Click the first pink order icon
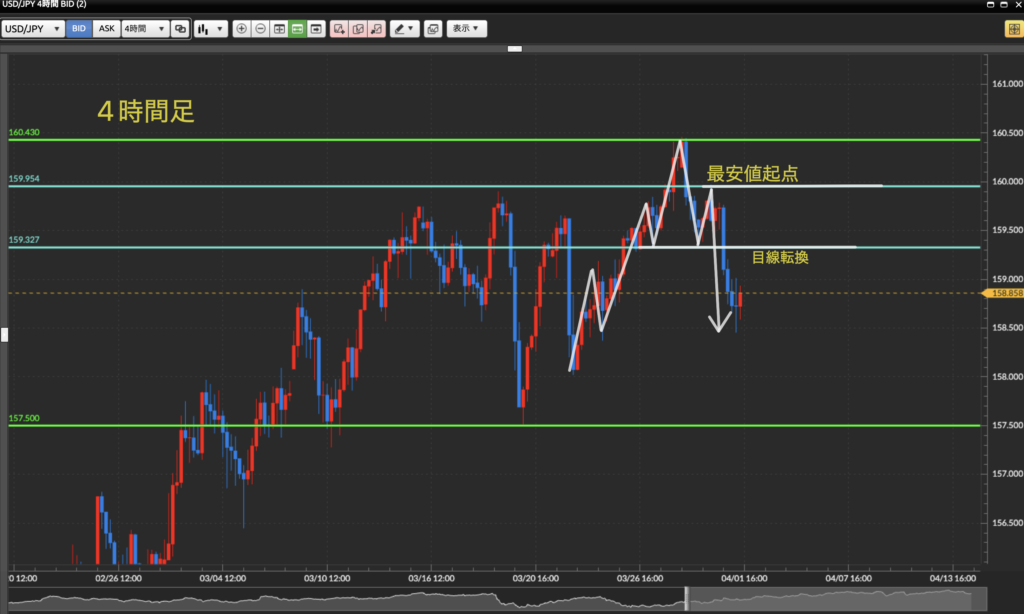Viewport: 1024px width, 614px height. coord(340,29)
